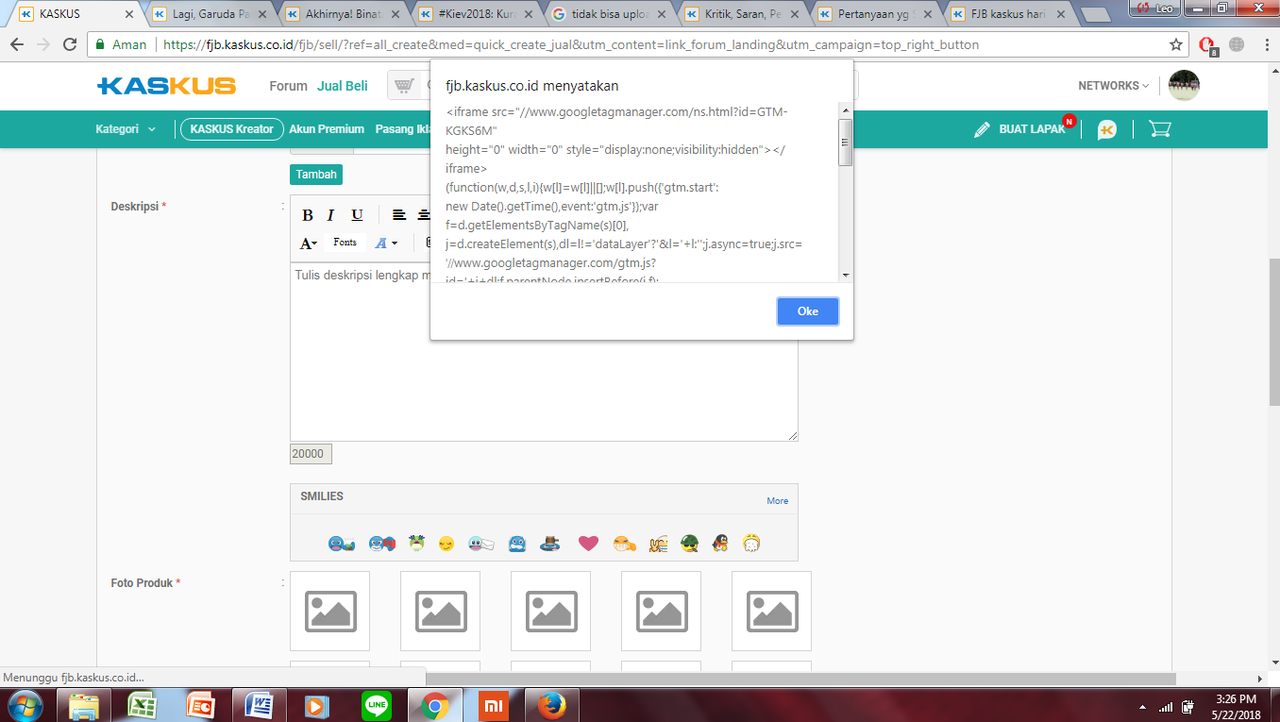Open the KASKUS chat bubble icon
1280x722 pixels.
click(1107, 129)
